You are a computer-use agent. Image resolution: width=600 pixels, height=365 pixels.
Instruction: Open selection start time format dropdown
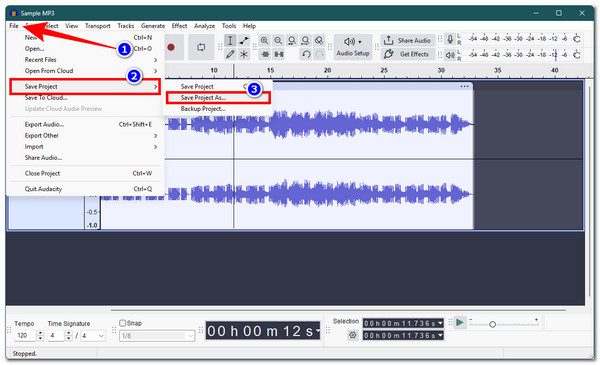[440, 324]
